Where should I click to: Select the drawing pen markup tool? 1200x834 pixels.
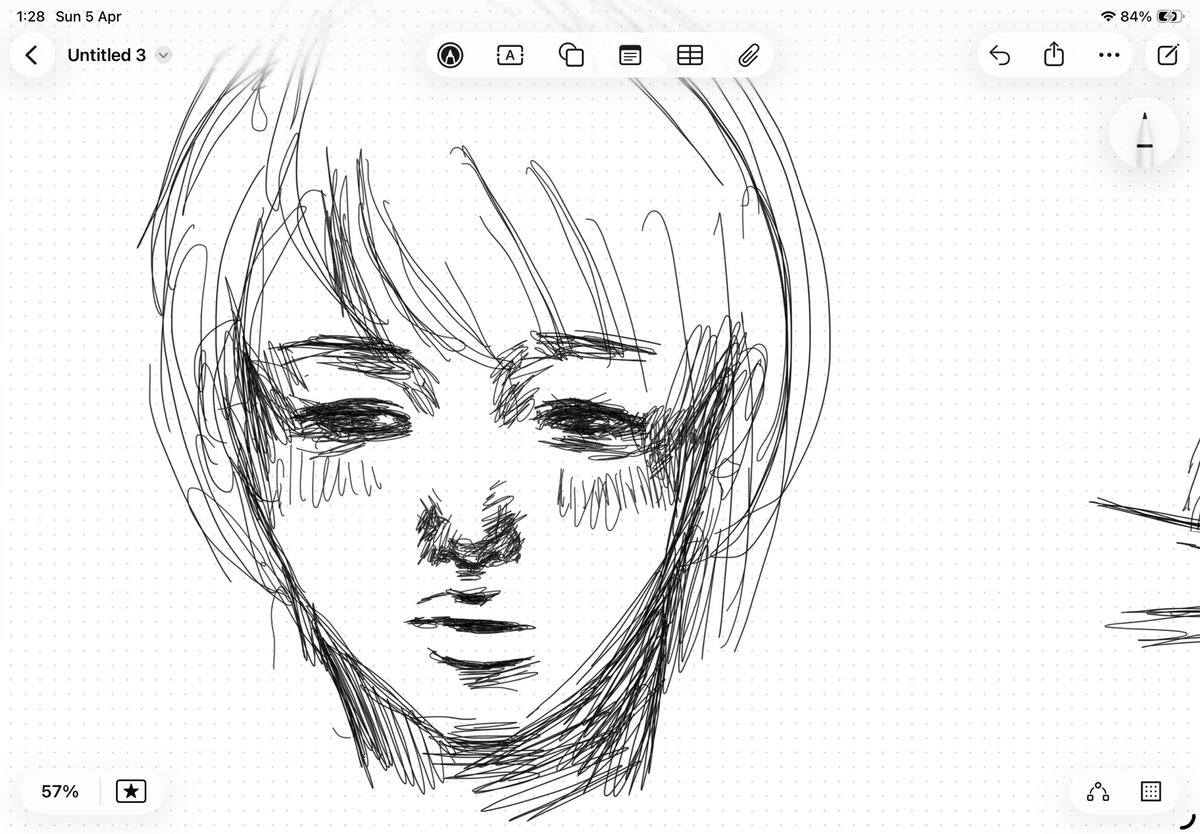pyautogui.click(x=451, y=55)
